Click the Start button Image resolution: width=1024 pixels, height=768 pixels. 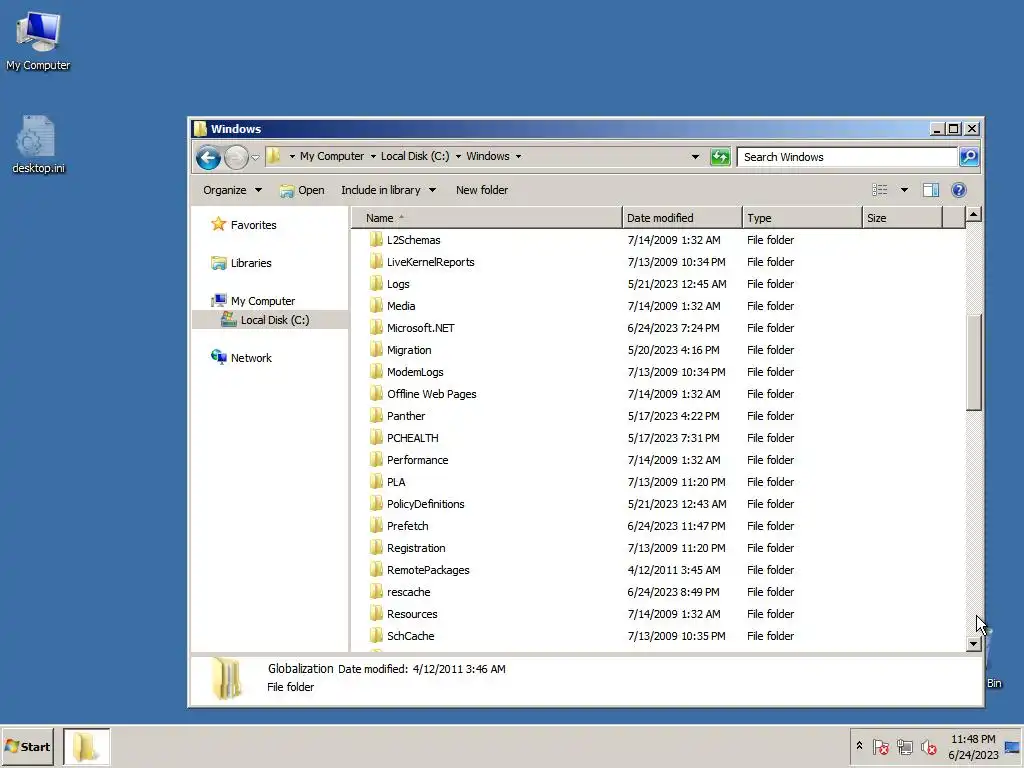pos(27,746)
